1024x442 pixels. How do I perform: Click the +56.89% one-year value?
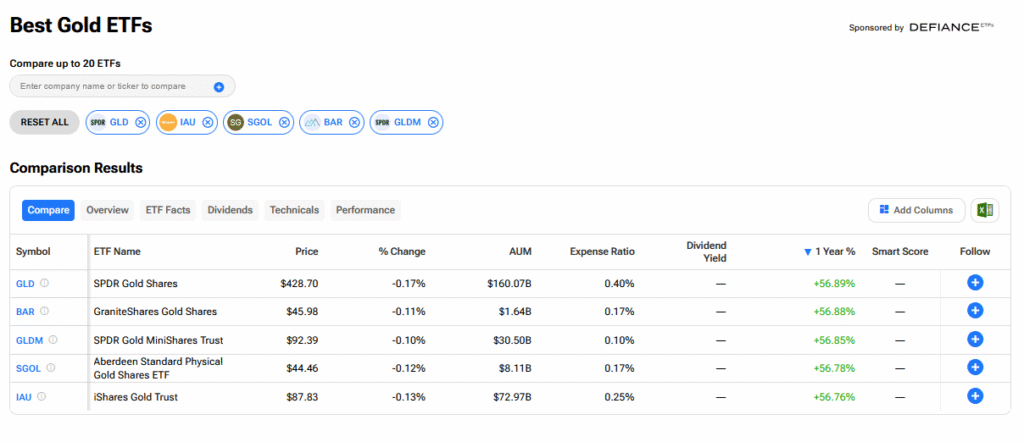coord(834,283)
